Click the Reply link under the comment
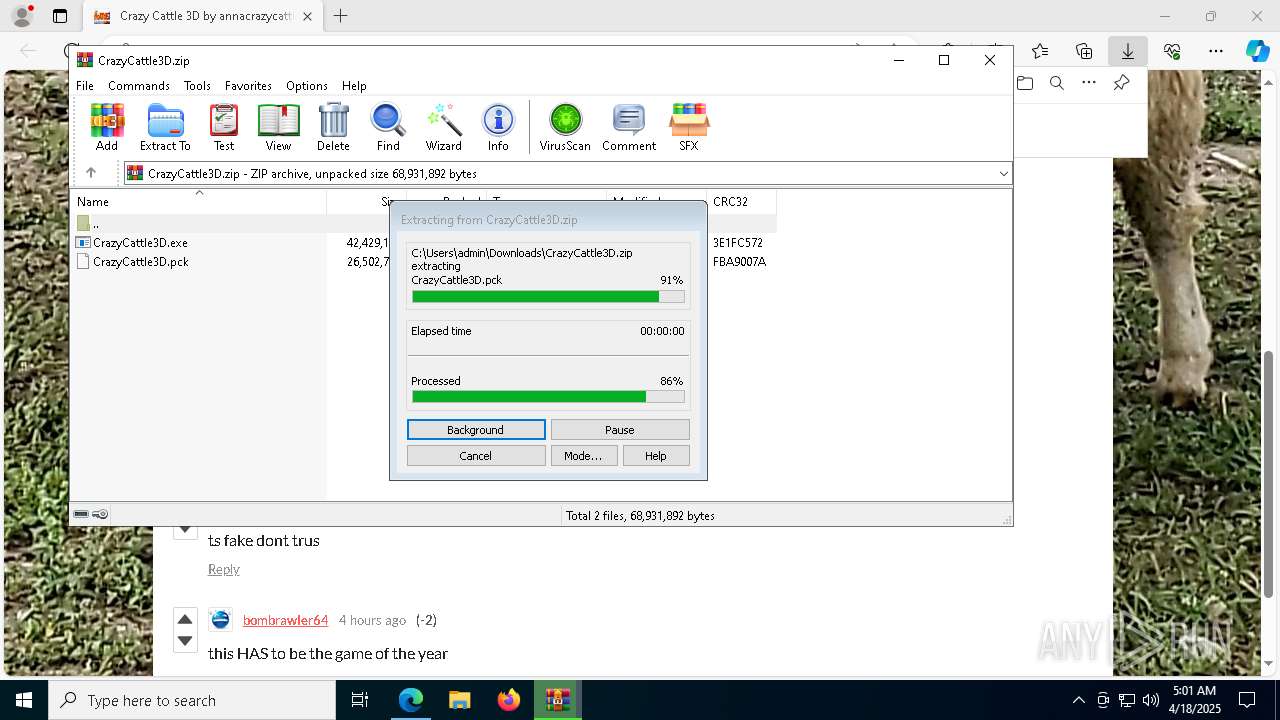The height and width of the screenshot is (720, 1280). [223, 569]
